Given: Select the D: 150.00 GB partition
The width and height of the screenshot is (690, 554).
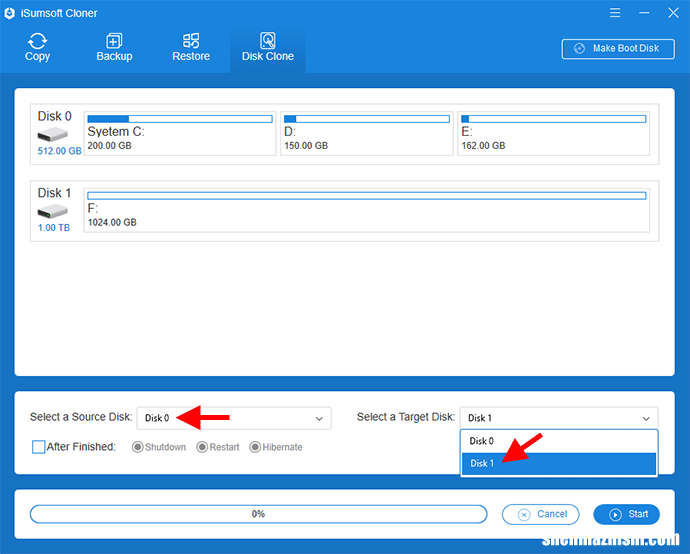Looking at the screenshot, I should 367,133.
